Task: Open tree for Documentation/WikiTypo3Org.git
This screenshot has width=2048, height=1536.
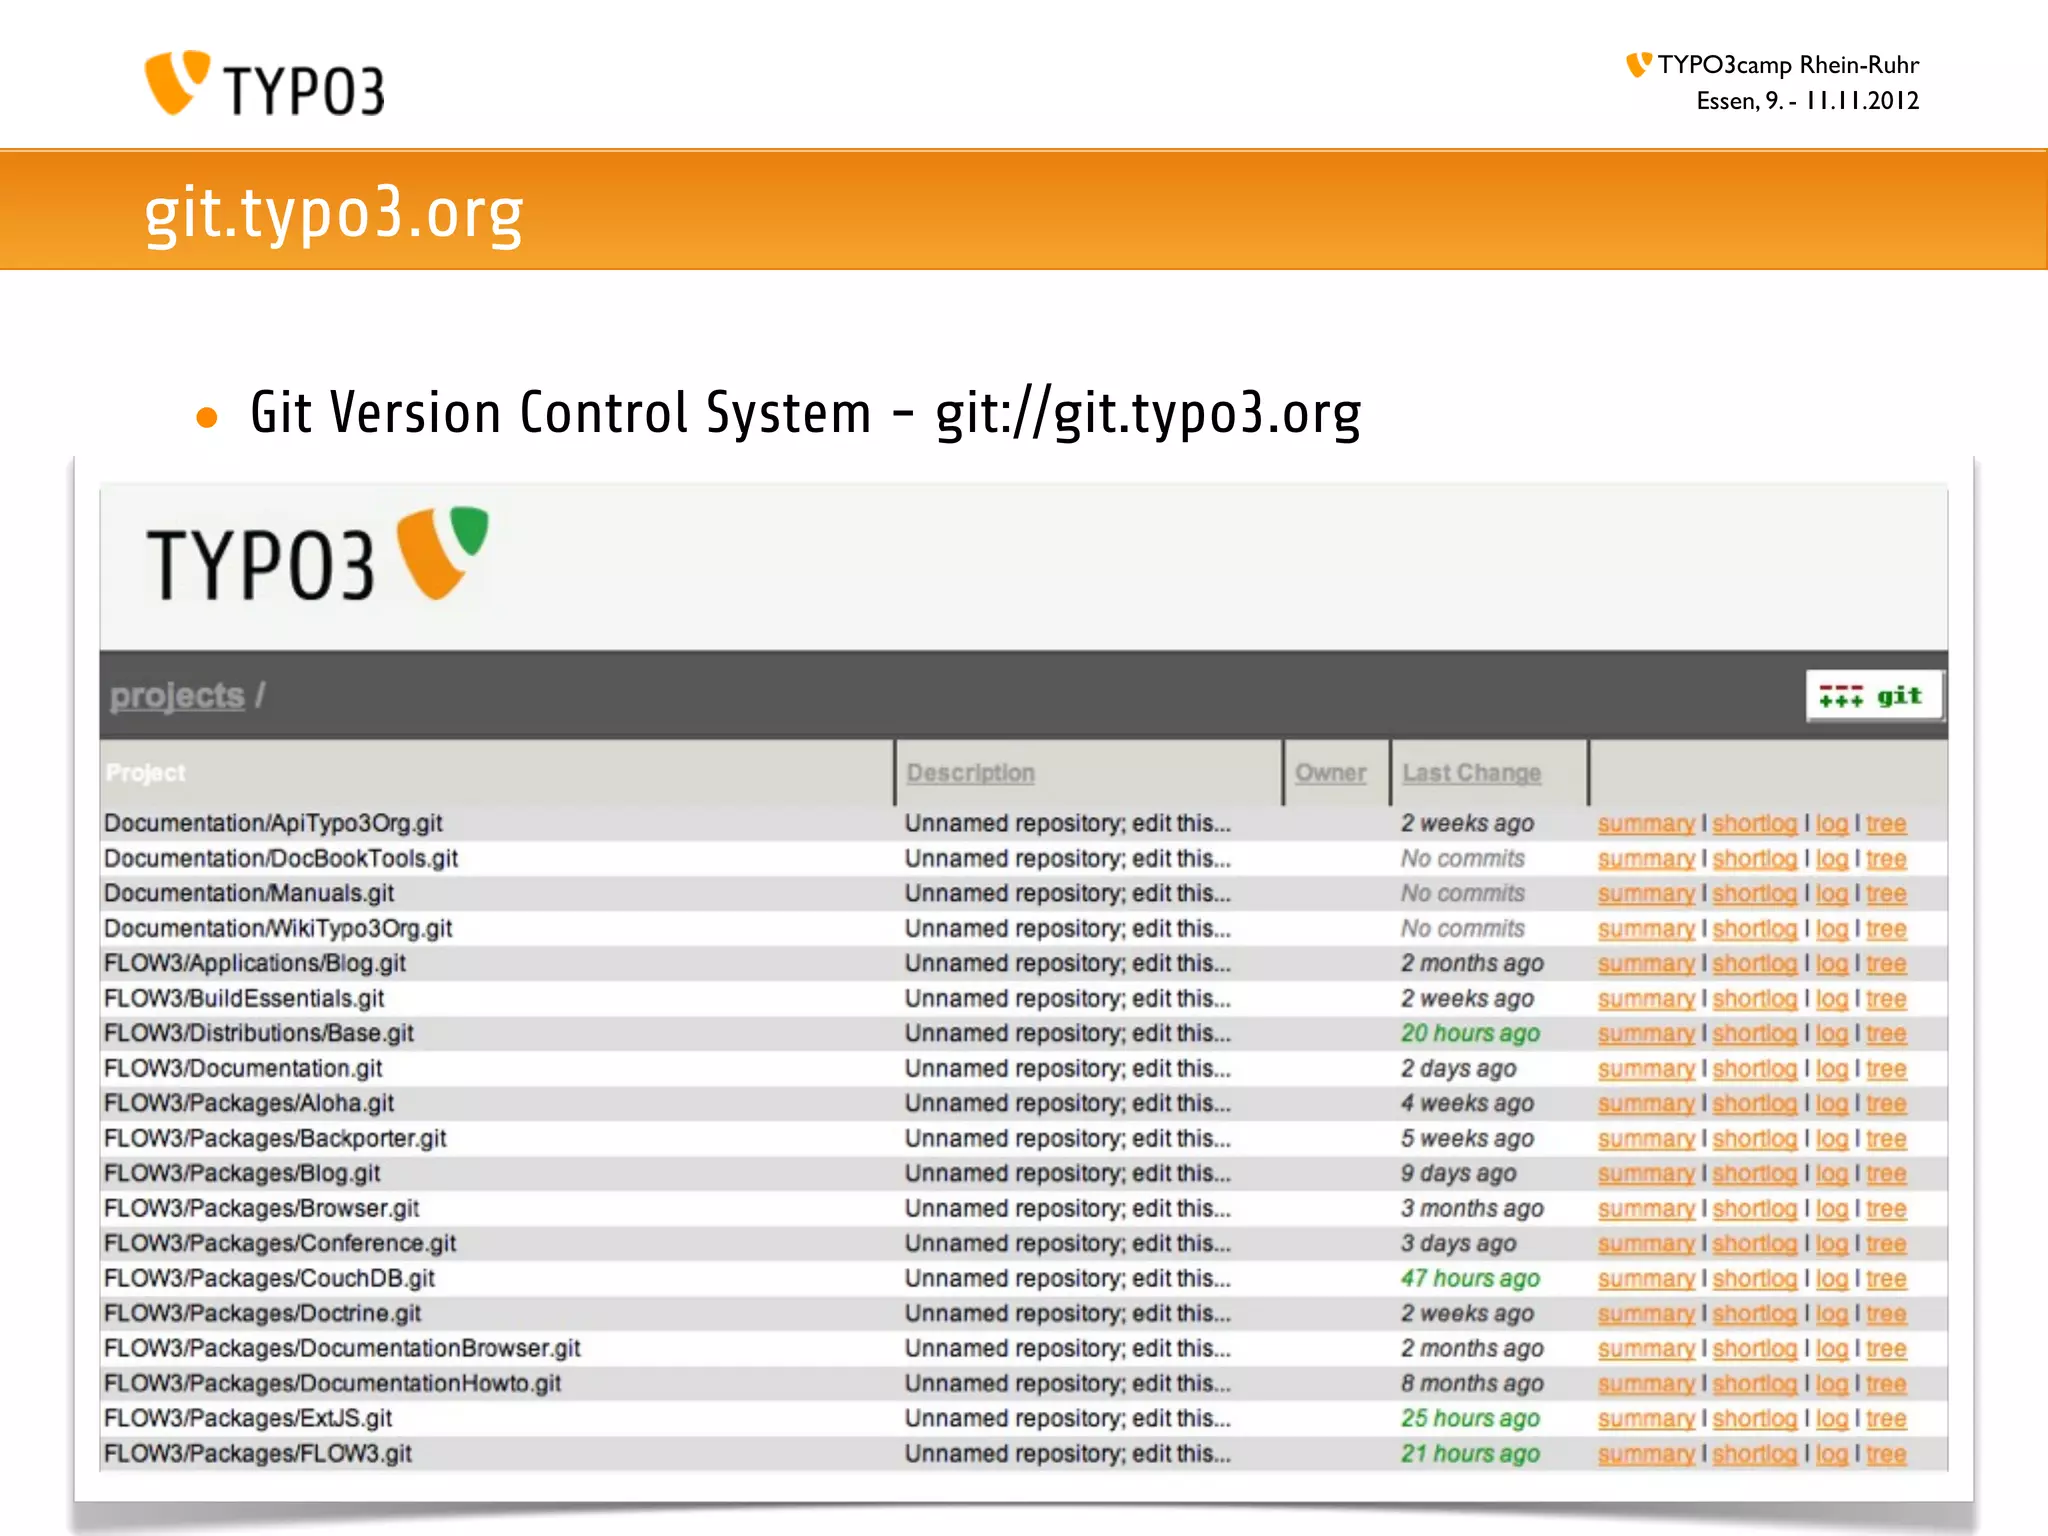Action: (x=1886, y=929)
